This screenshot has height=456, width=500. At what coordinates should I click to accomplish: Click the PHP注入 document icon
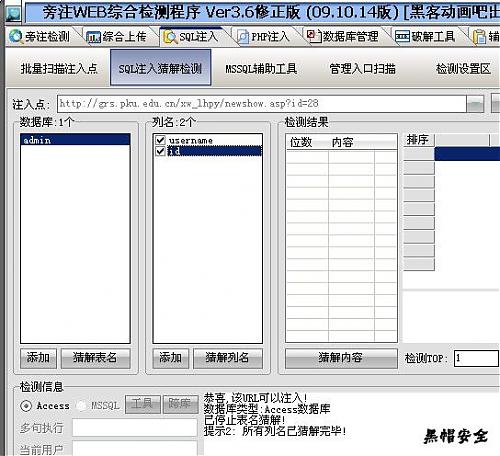click(x=243, y=37)
